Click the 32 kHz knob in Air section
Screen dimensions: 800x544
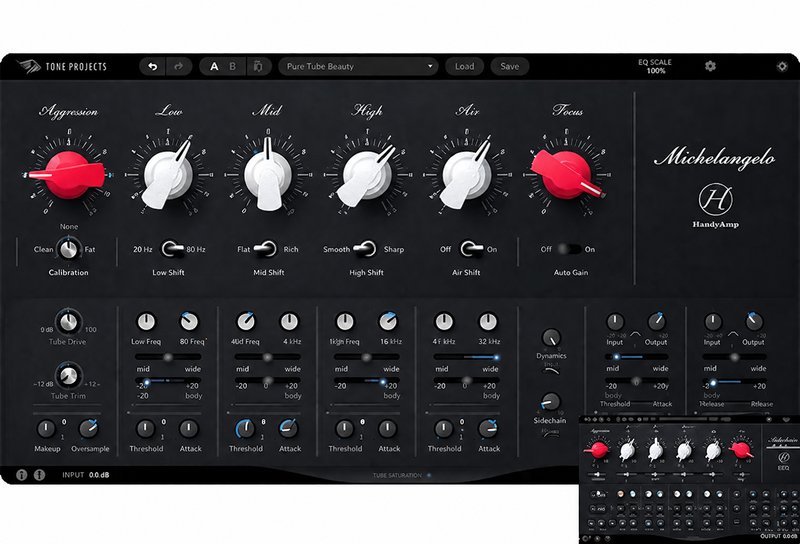[x=488, y=322]
